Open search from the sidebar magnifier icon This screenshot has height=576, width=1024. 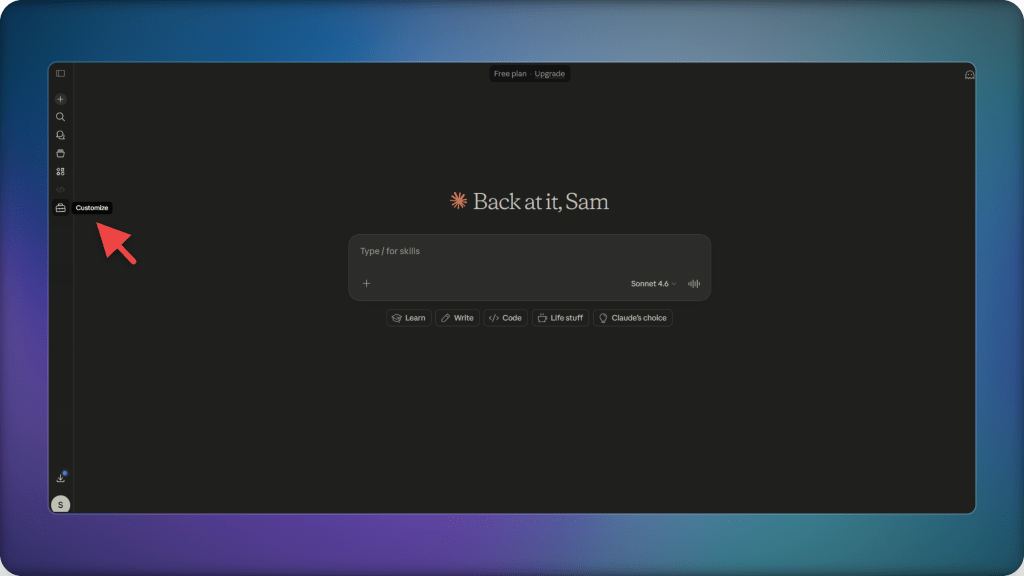tap(60, 117)
